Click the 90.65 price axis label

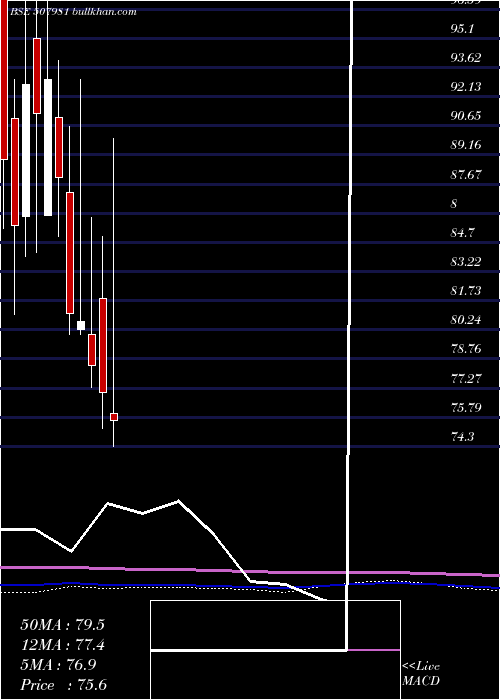466,116
